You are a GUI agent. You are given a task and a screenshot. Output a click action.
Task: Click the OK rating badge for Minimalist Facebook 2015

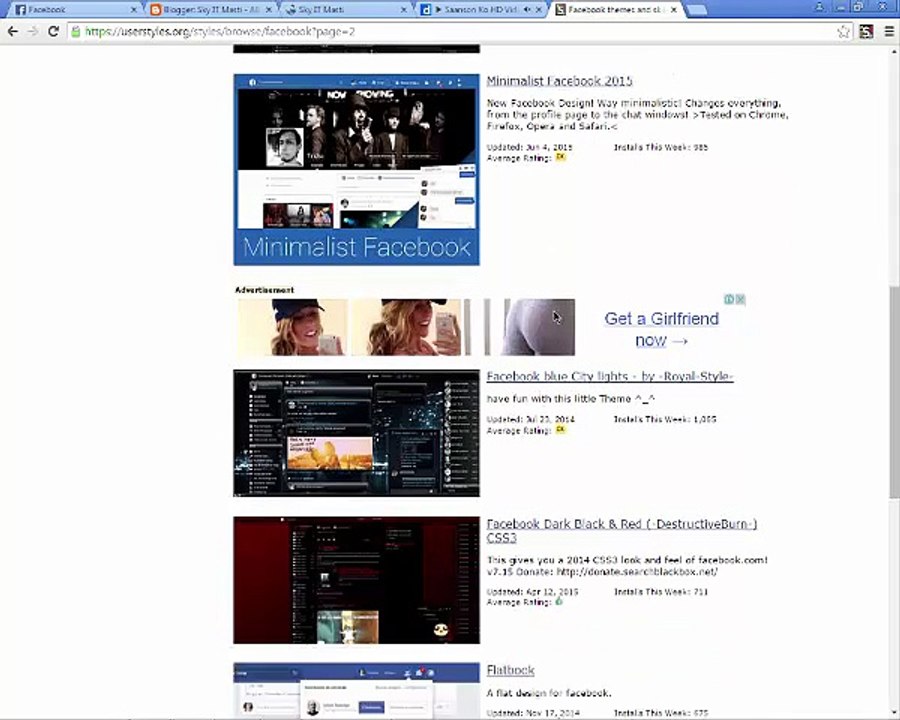click(560, 157)
